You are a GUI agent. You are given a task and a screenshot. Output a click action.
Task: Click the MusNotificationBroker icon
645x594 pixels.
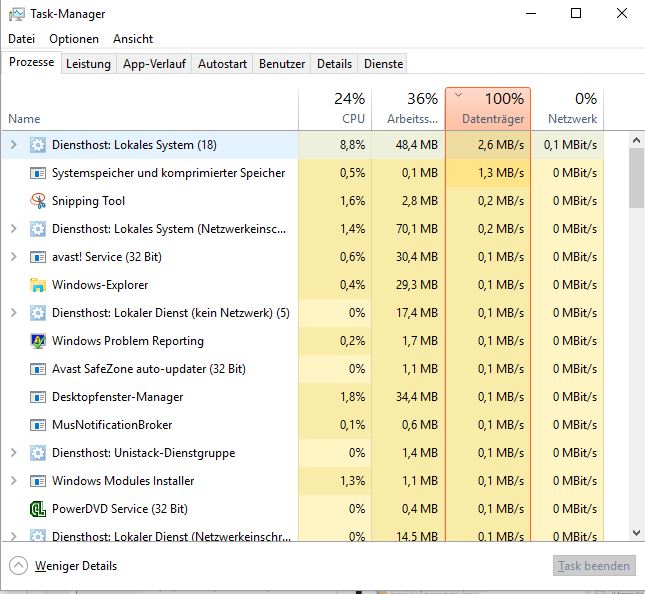click(38, 425)
